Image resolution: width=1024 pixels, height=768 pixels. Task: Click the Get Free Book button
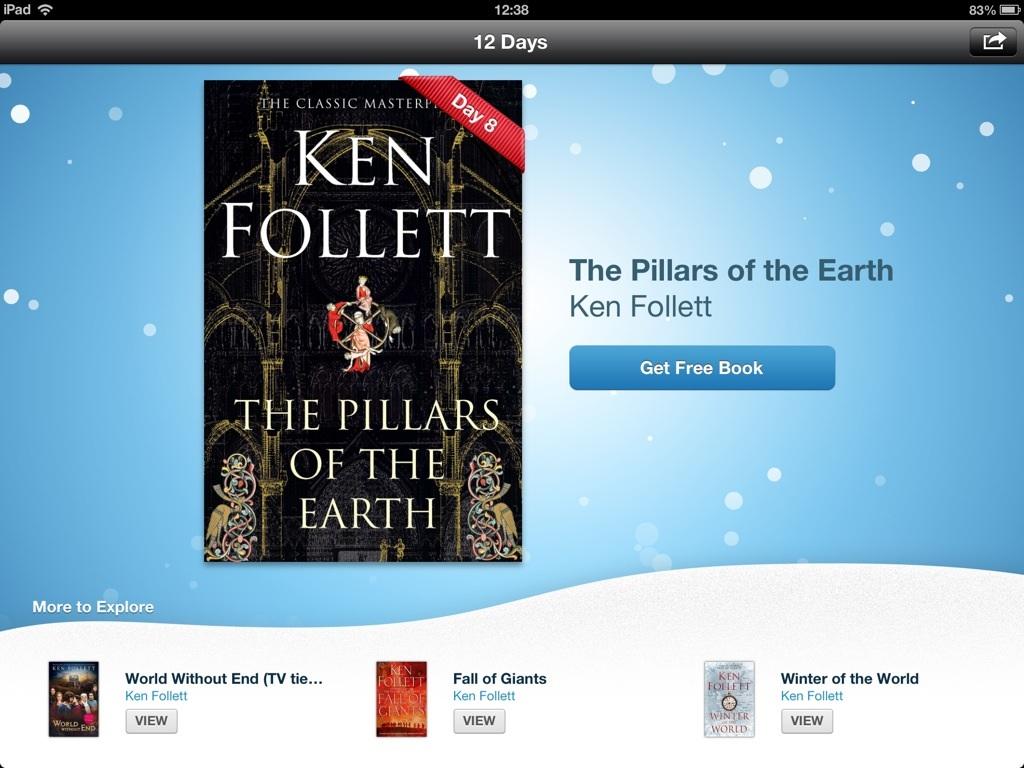pyautogui.click(x=702, y=368)
